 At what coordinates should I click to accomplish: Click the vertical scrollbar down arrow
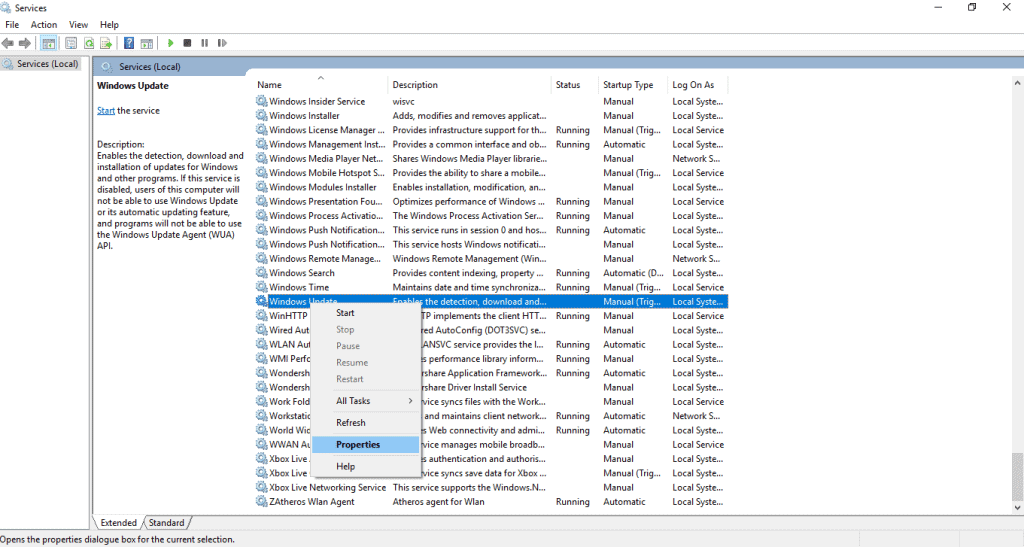1017,507
